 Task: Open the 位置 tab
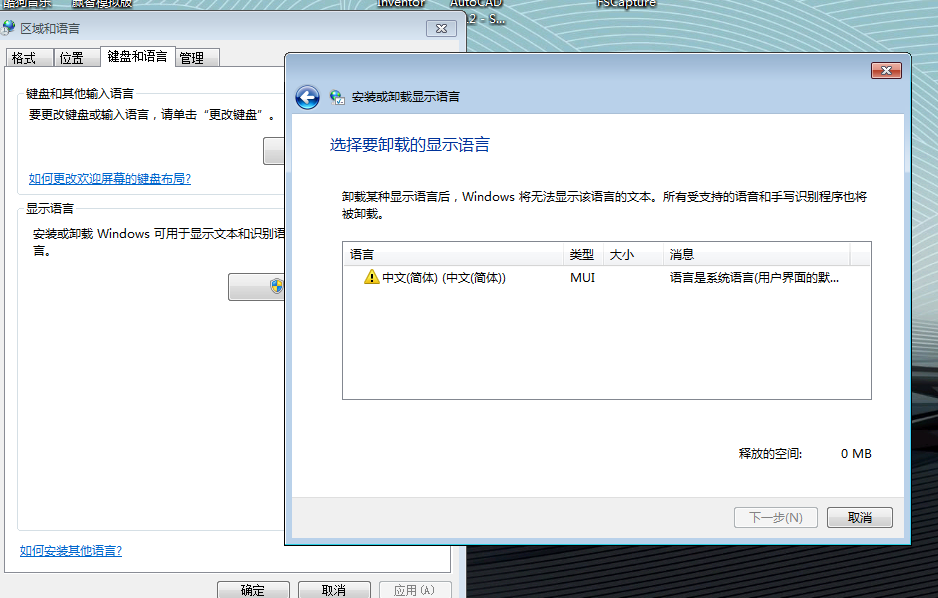(72, 58)
